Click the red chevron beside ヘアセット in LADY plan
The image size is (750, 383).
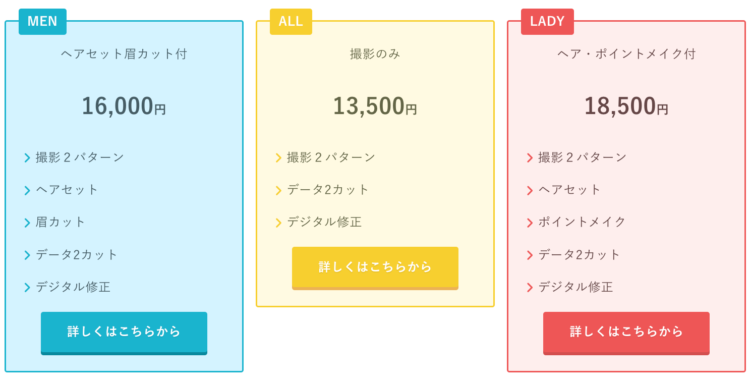pos(529,190)
